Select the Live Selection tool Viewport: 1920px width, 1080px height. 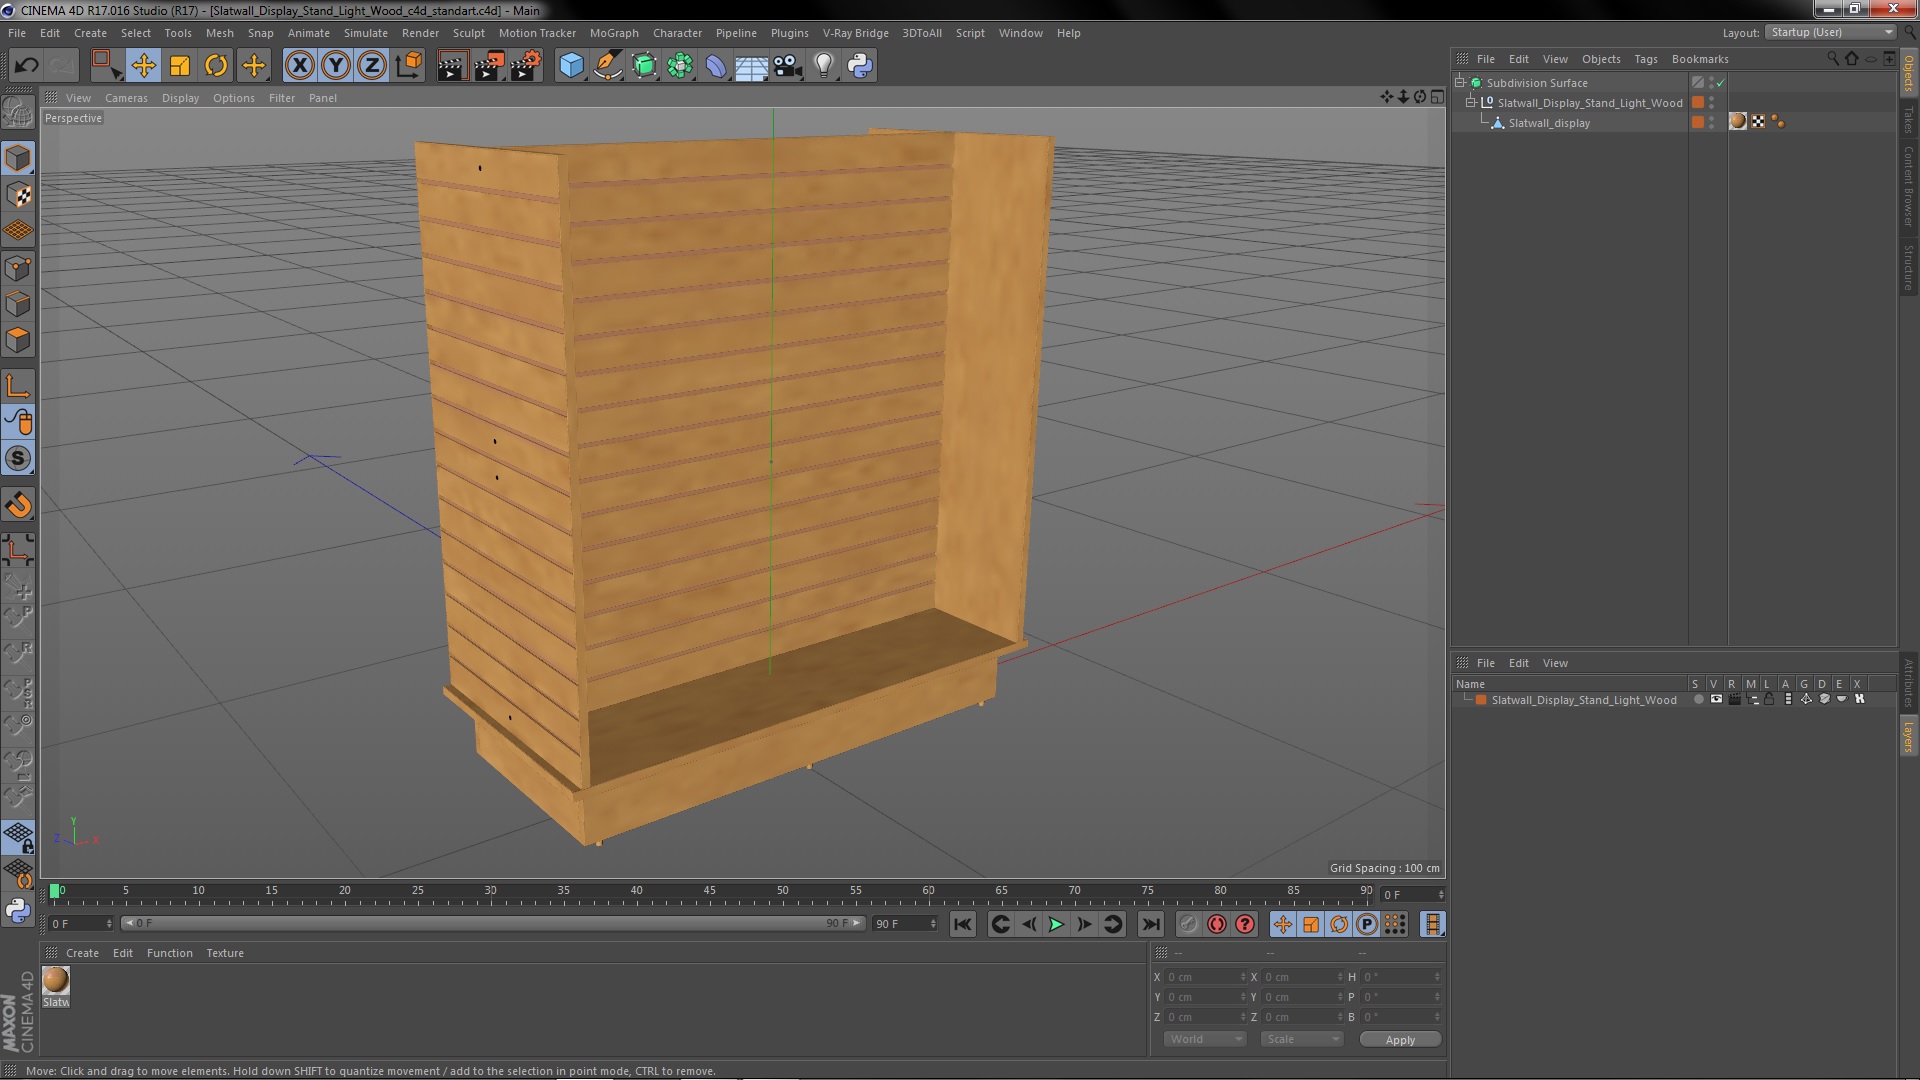(106, 66)
